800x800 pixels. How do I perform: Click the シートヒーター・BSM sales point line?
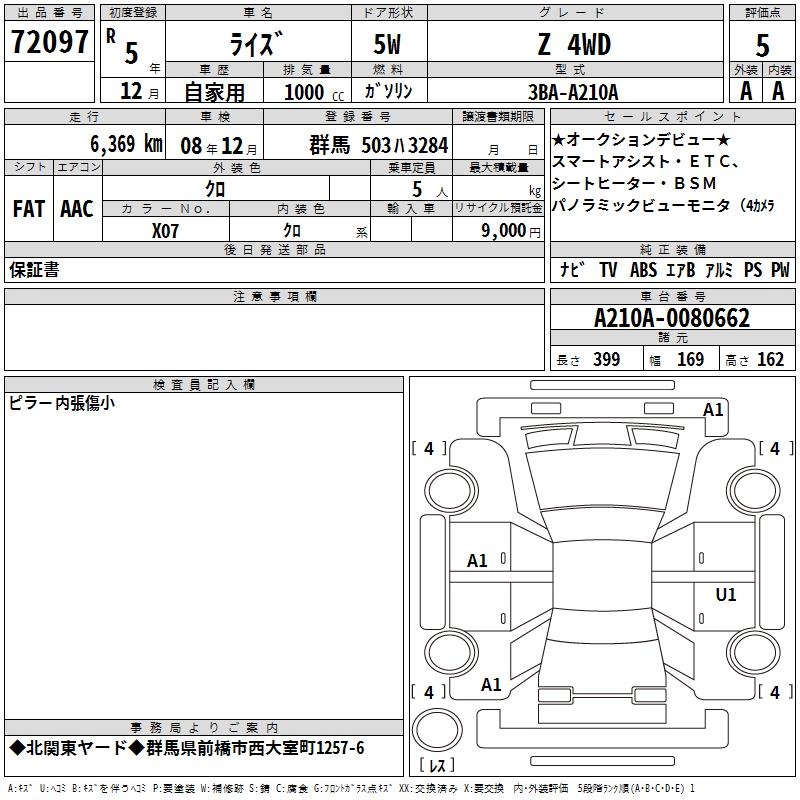pyautogui.click(x=634, y=183)
